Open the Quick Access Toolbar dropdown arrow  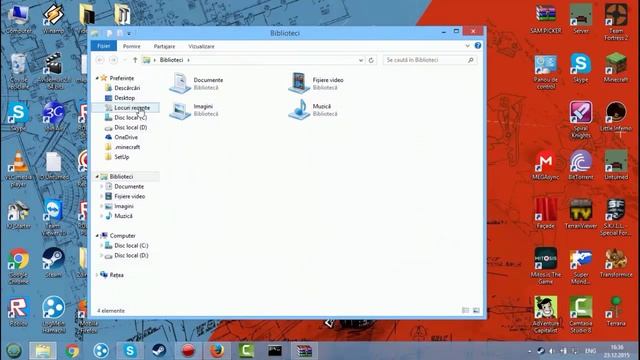click(129, 33)
